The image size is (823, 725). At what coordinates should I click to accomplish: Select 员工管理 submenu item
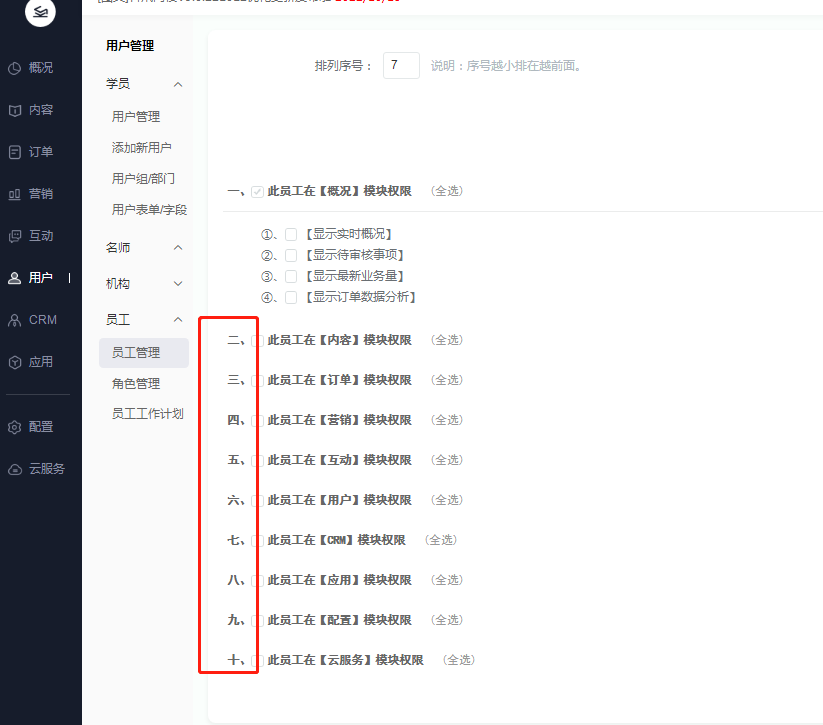tap(144, 353)
